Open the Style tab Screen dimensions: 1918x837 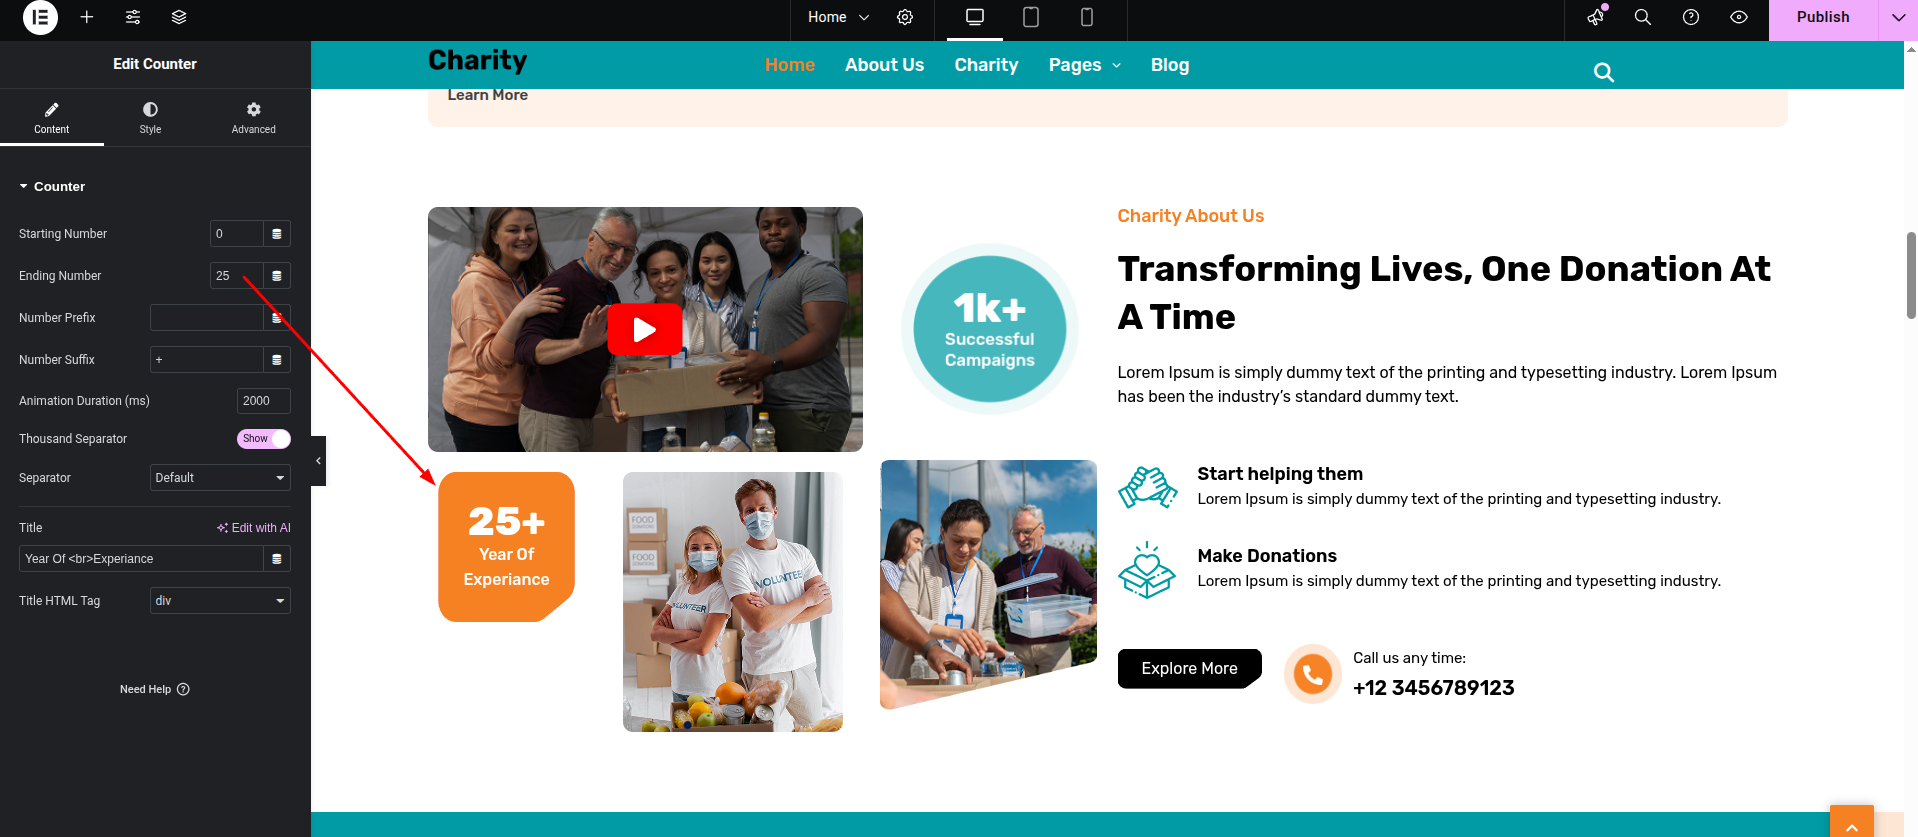(x=150, y=117)
